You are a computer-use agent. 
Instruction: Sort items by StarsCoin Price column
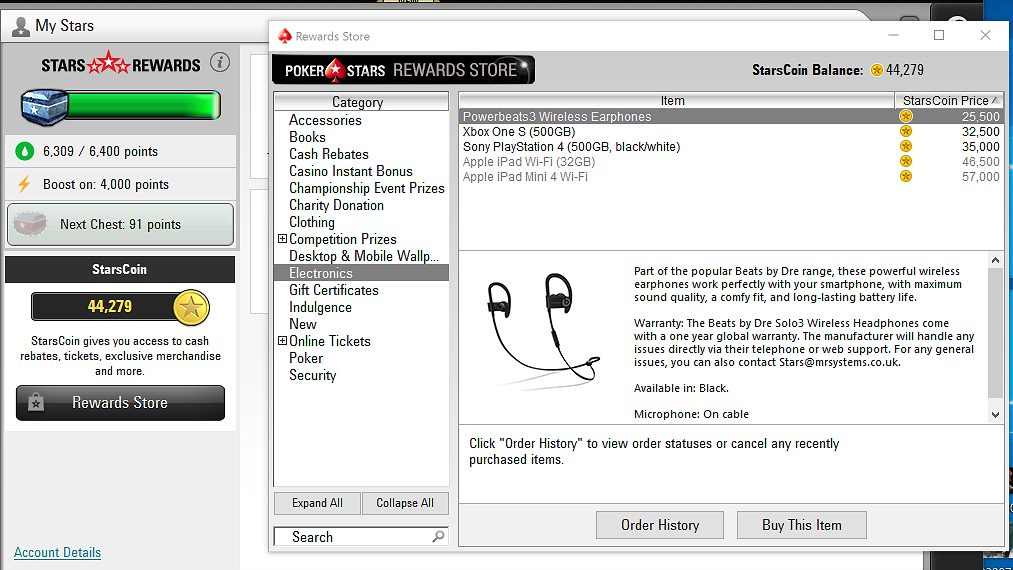tap(945, 101)
